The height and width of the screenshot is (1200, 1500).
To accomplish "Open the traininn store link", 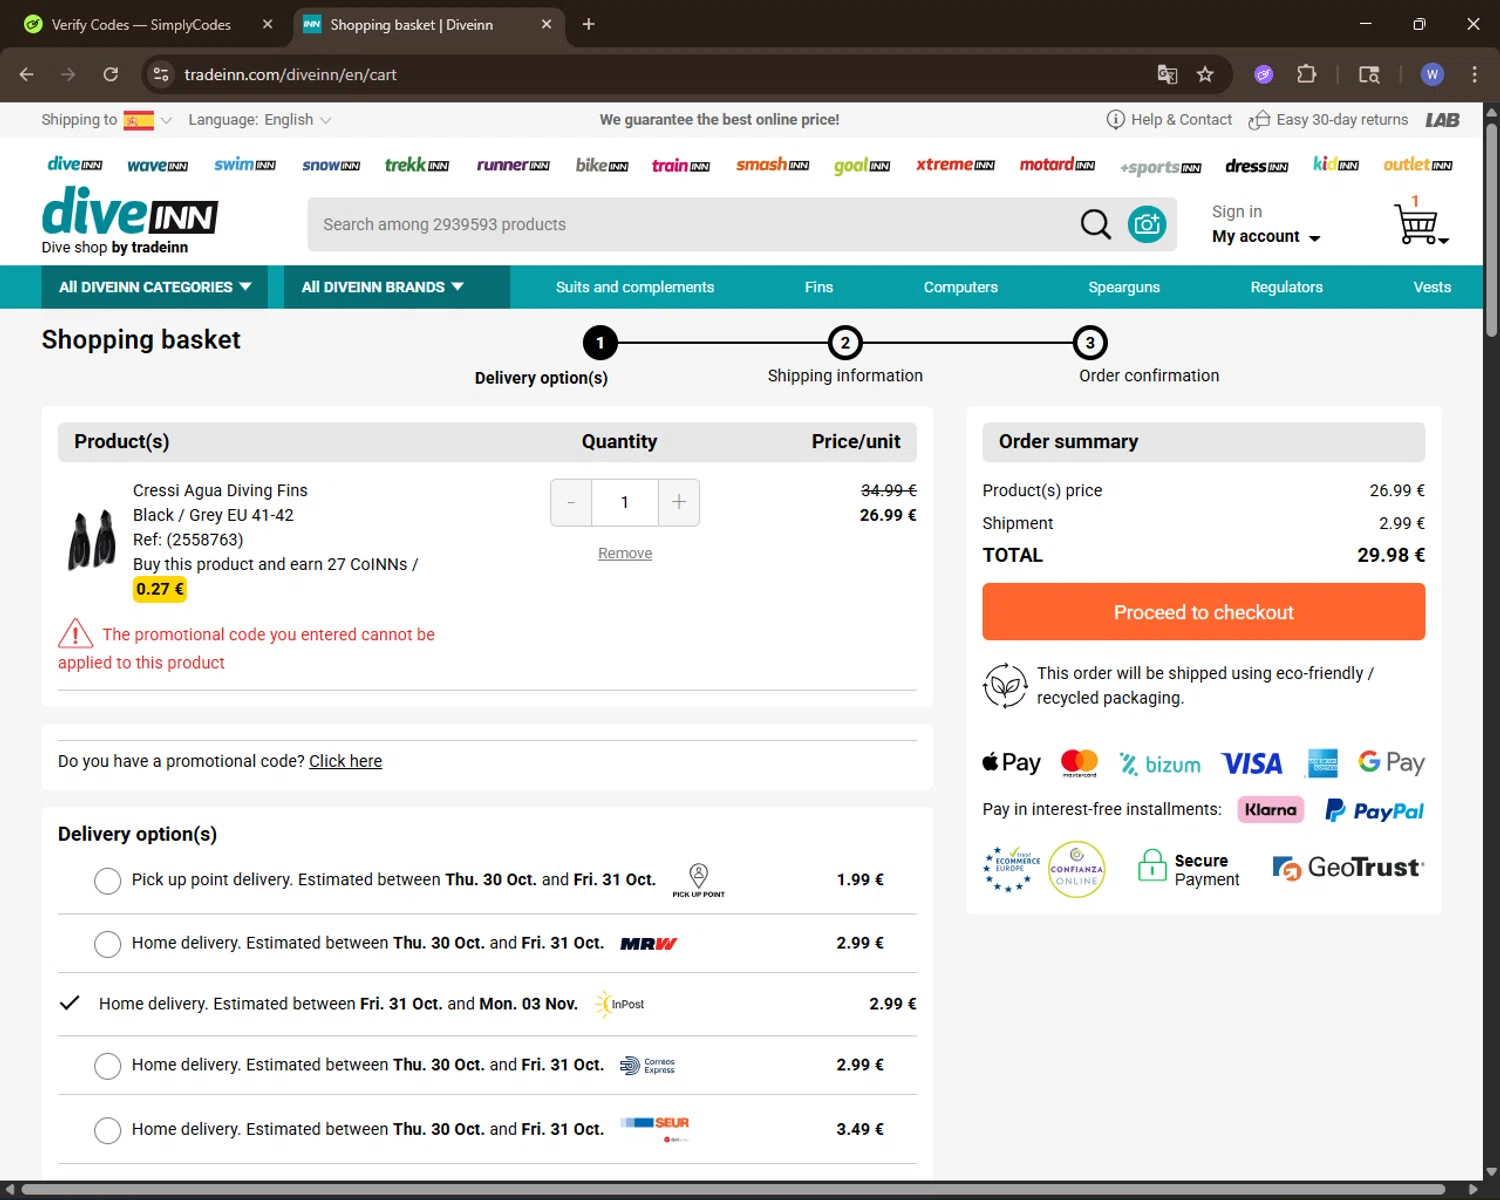I will (x=681, y=165).
